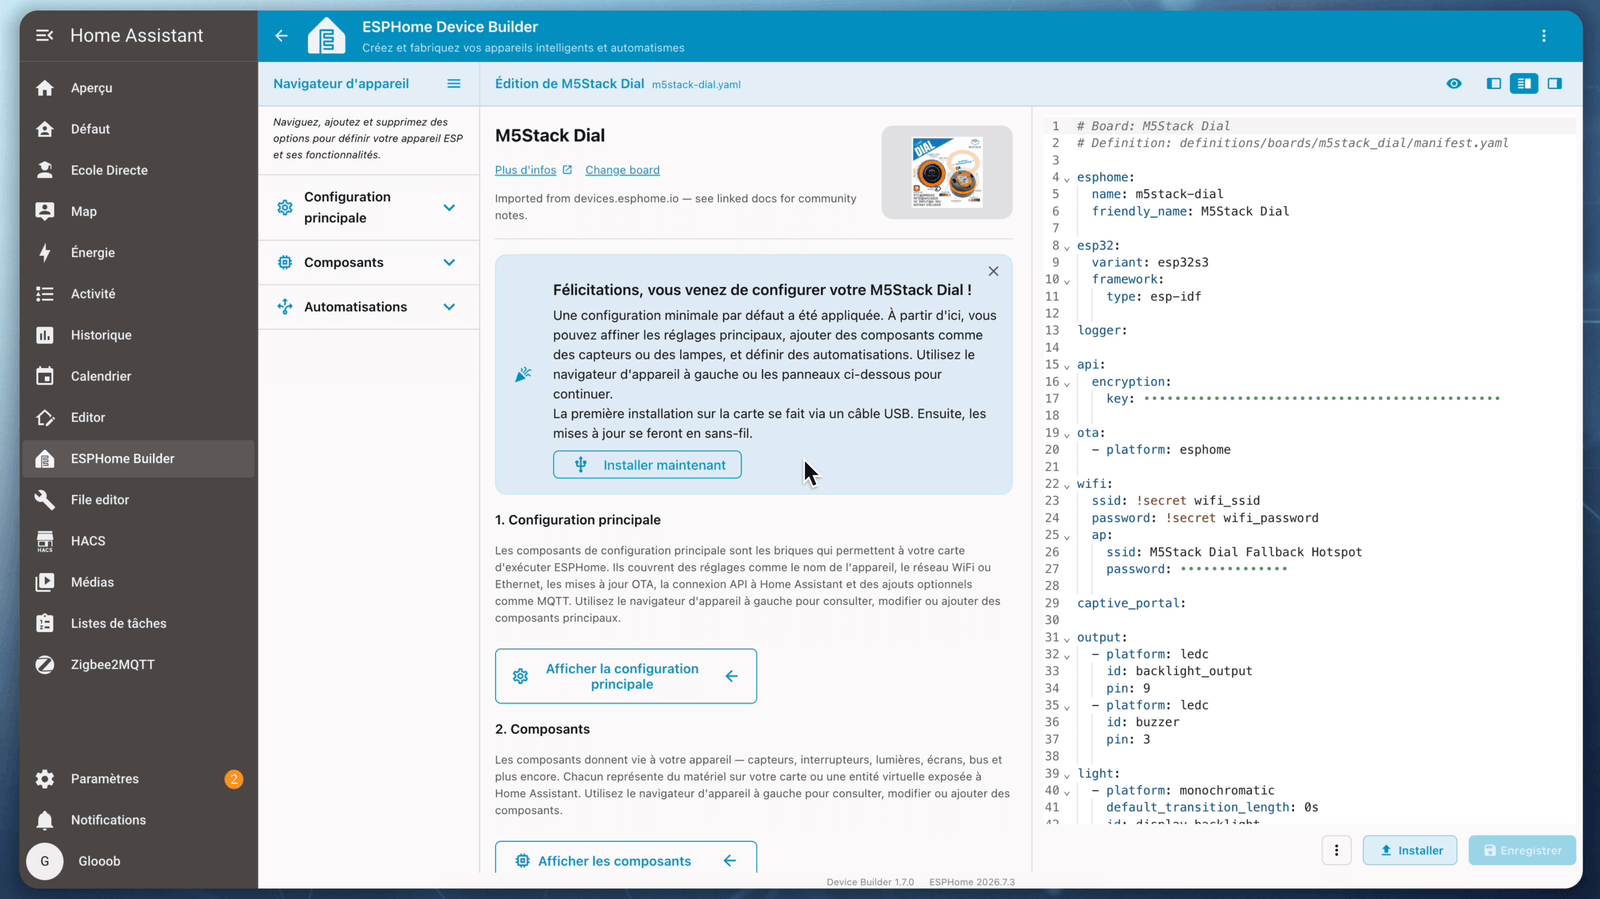Click the m5stack-dial.yaml file name
The height and width of the screenshot is (899, 1600).
696,85
